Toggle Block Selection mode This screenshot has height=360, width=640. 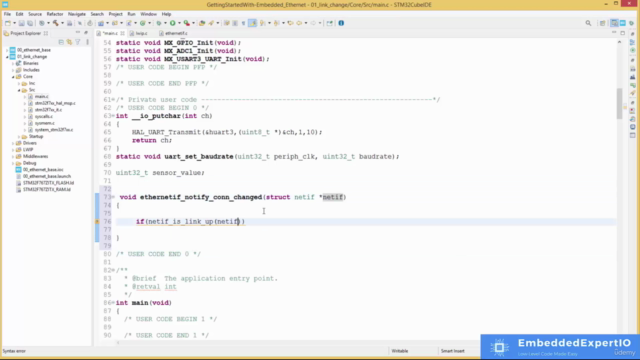coord(235,23)
